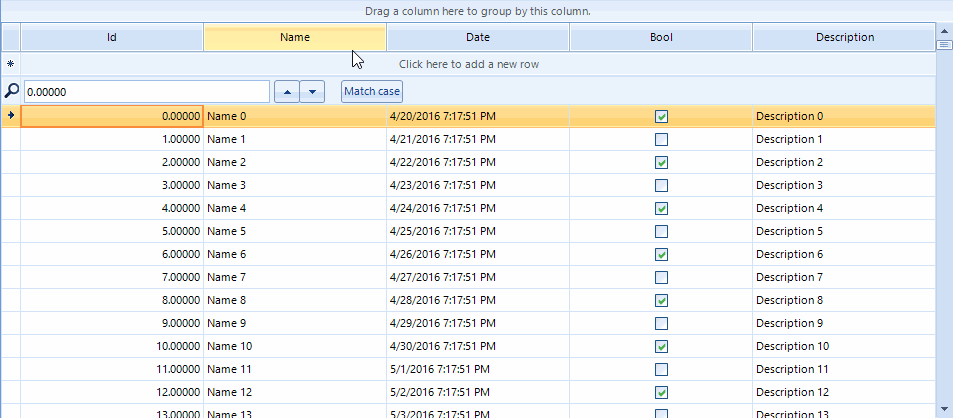Image resolution: width=953 pixels, height=418 pixels.
Task: Click the current row arrow indicator
Action: (x=10, y=116)
